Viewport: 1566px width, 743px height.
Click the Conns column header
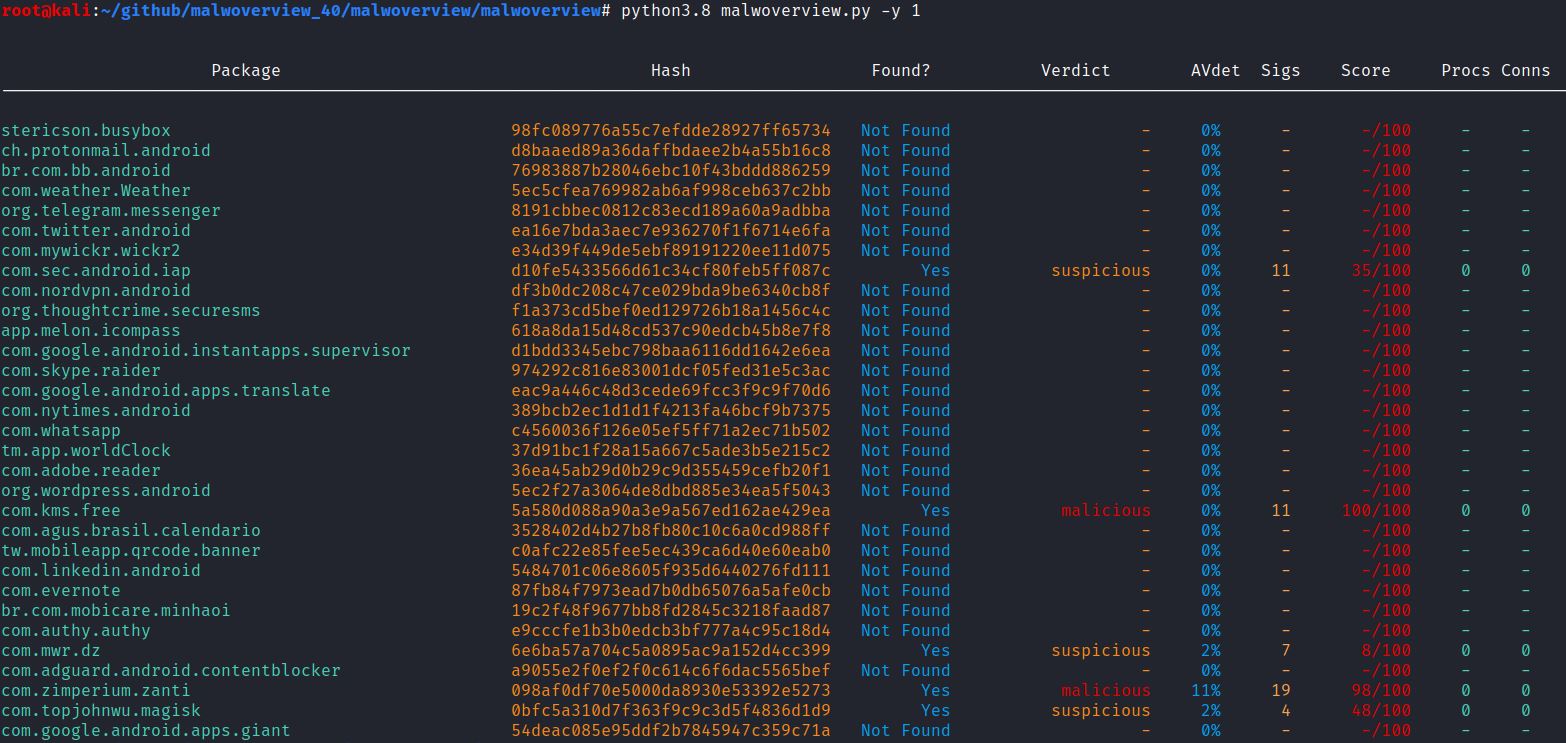[x=1526, y=70]
